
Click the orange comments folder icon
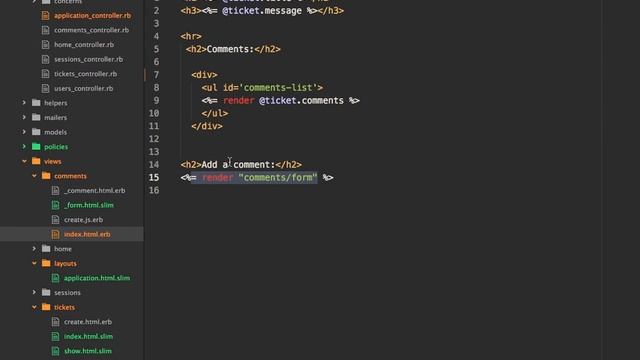[46, 176]
